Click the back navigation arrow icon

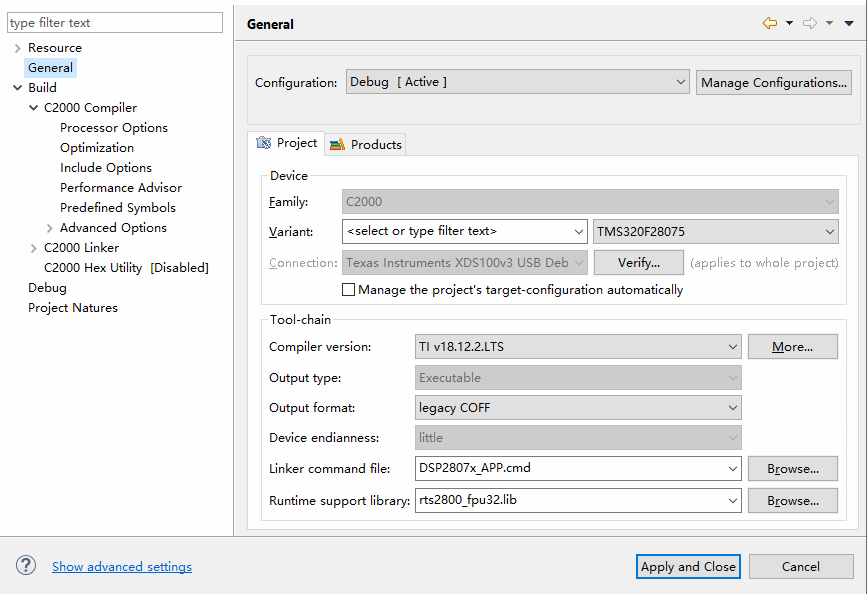[x=769, y=23]
